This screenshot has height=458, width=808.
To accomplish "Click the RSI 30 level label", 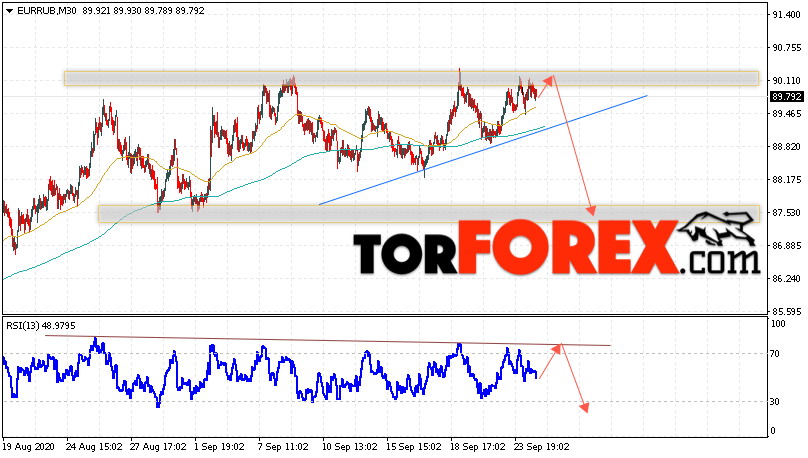I will (775, 402).
